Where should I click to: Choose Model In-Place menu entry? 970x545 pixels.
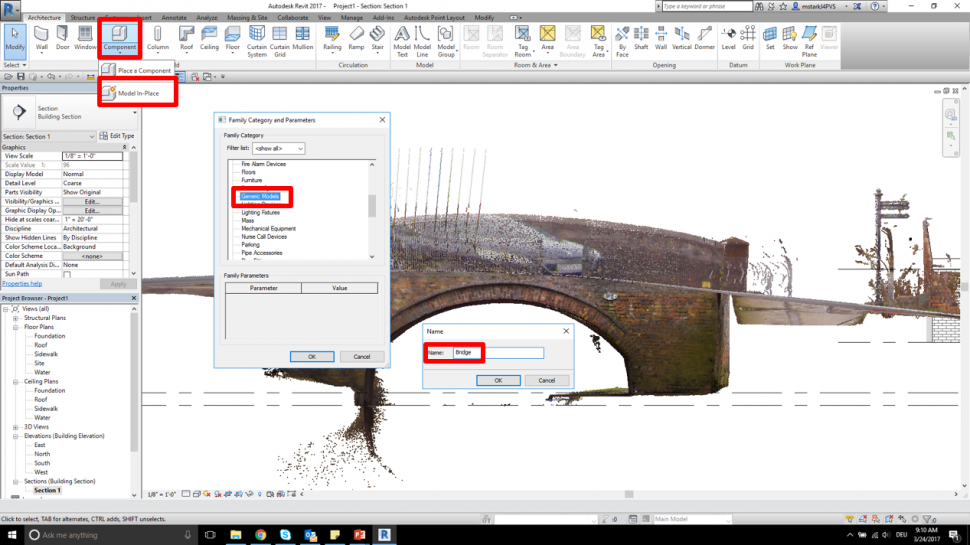(138, 93)
